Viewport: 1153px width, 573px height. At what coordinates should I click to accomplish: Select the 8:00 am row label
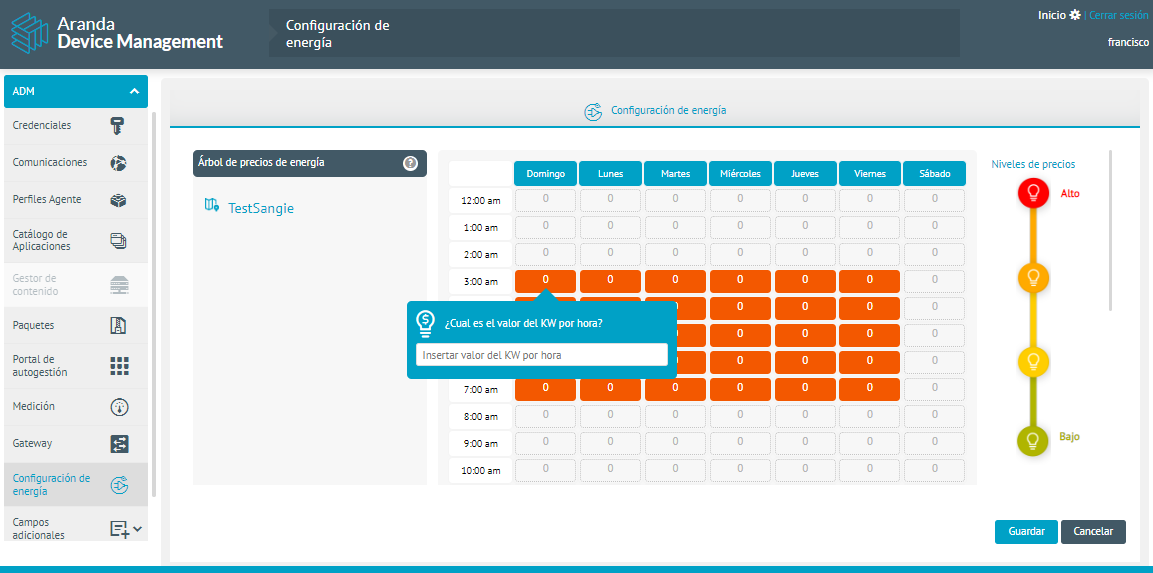click(x=480, y=416)
